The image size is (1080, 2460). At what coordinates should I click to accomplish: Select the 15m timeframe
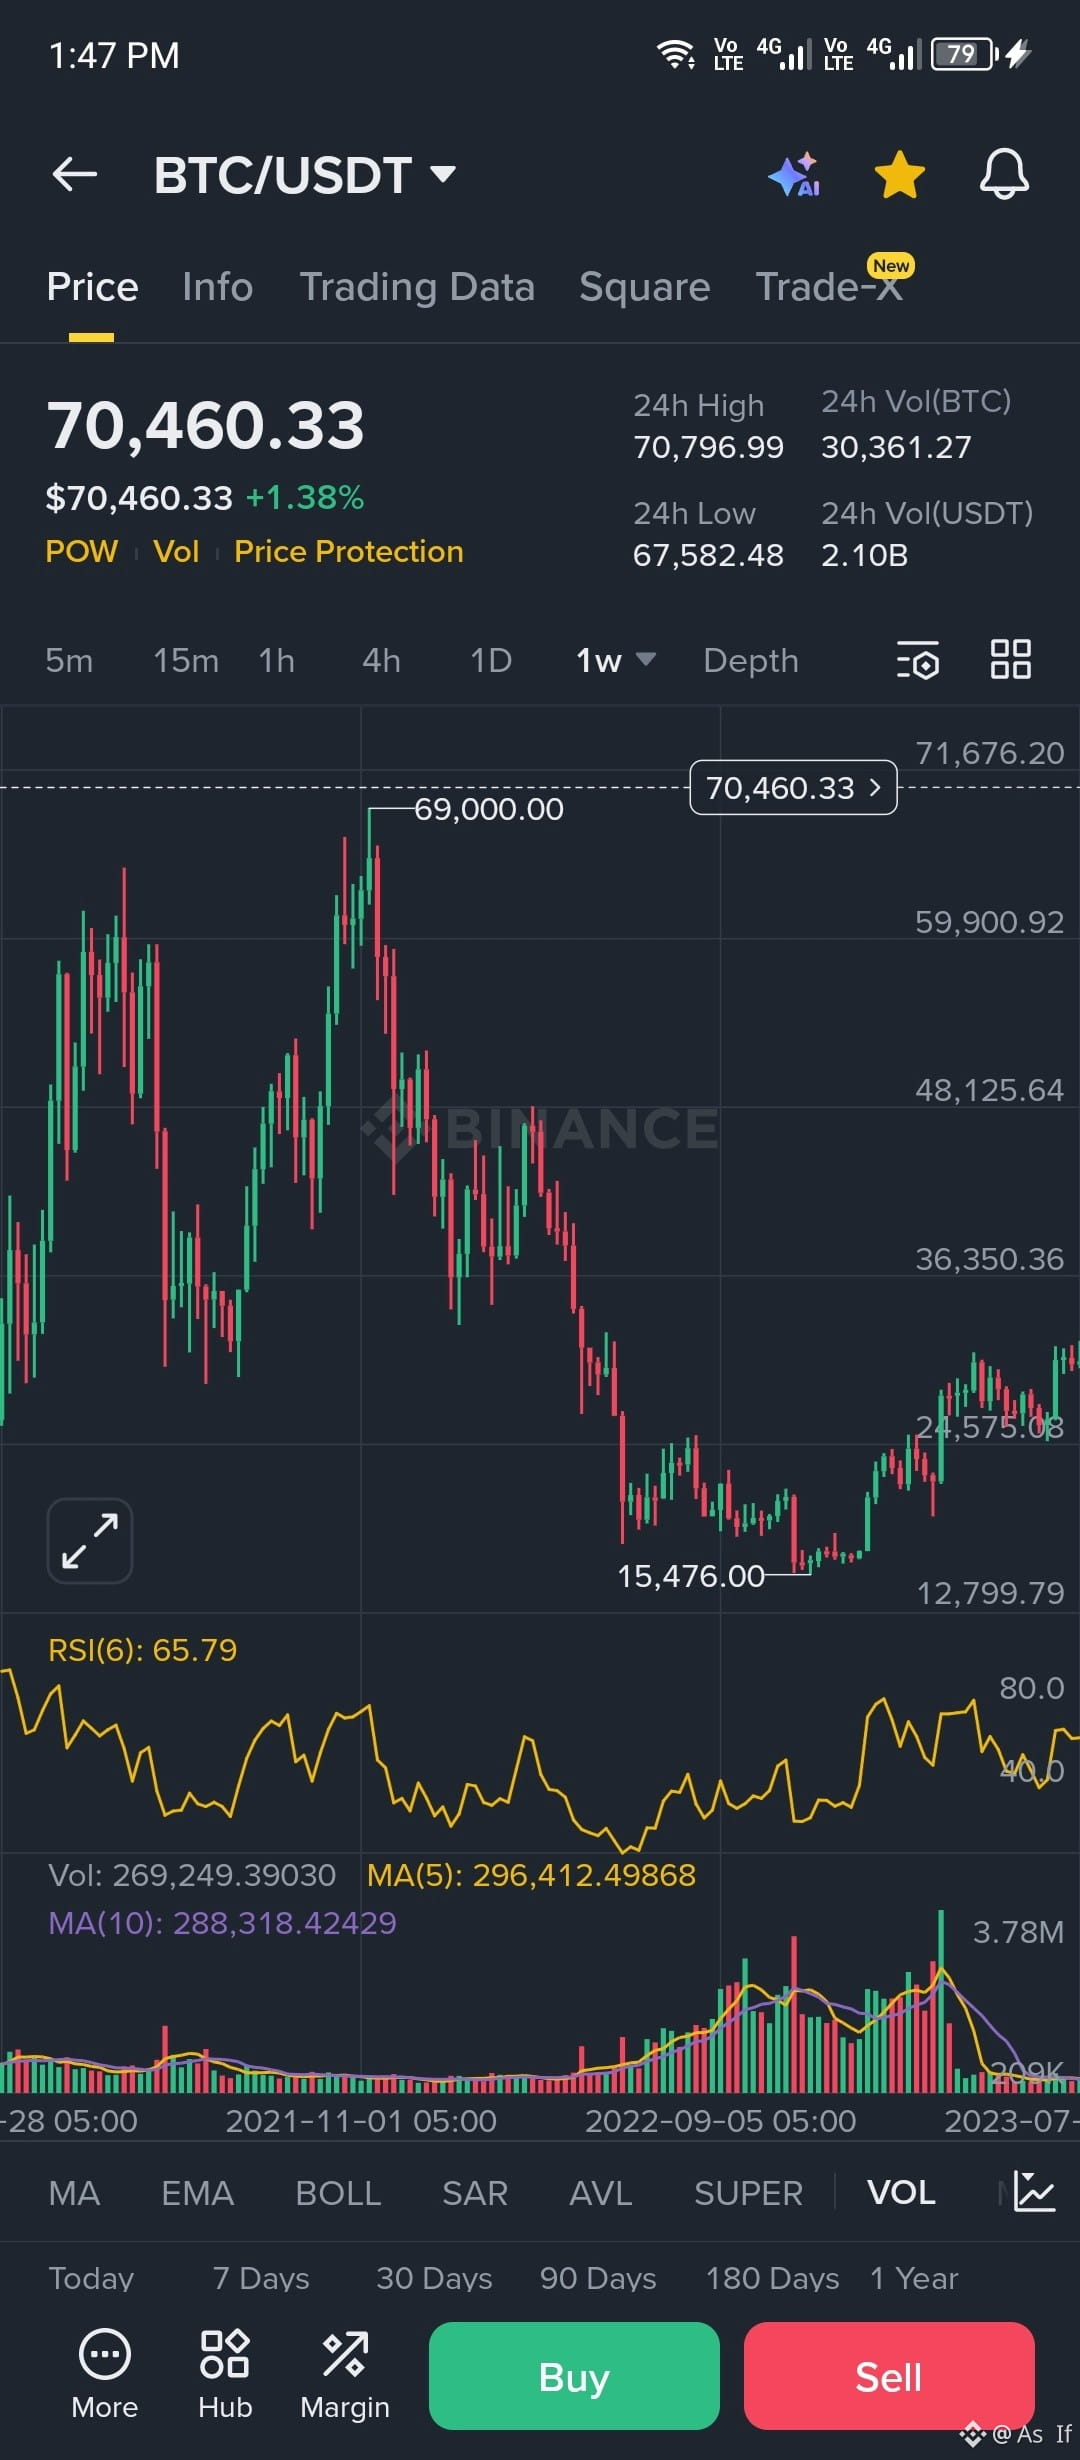point(186,660)
